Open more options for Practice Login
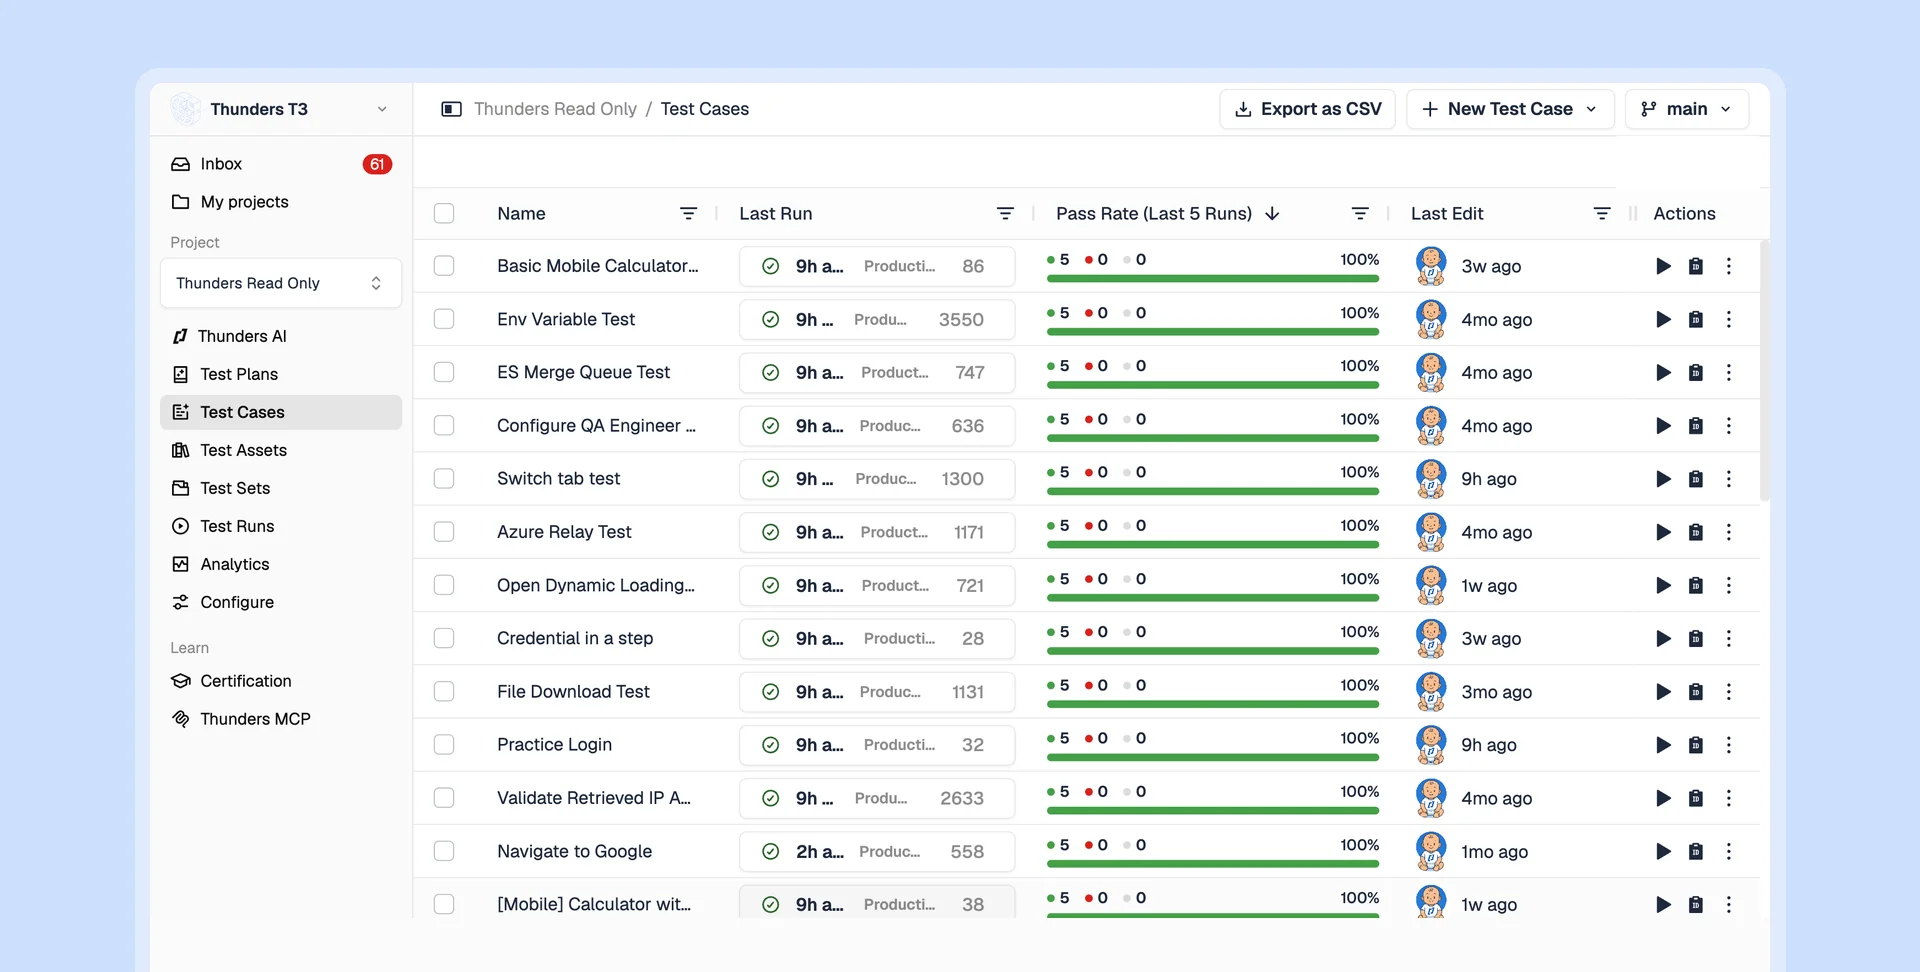The height and width of the screenshot is (972, 1920). coord(1728,745)
